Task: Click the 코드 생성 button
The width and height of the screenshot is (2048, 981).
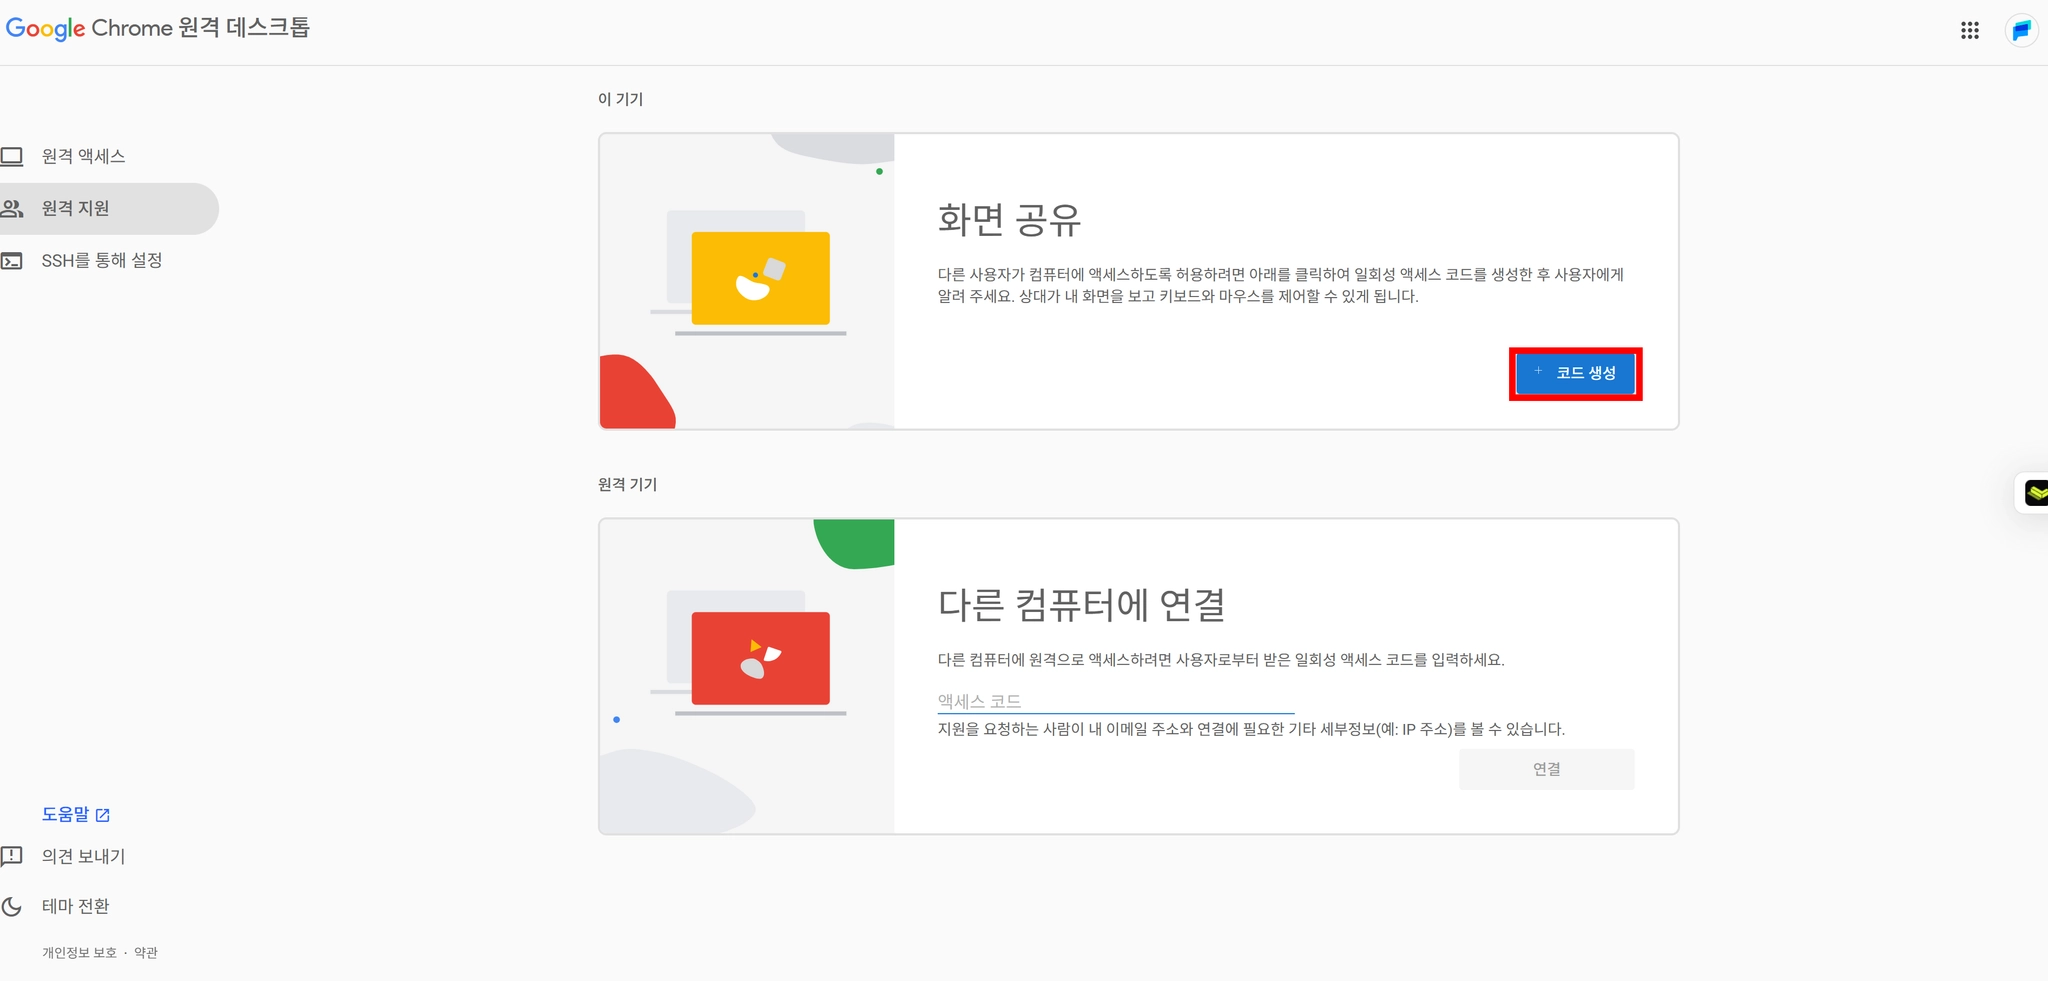Action: (x=1575, y=373)
